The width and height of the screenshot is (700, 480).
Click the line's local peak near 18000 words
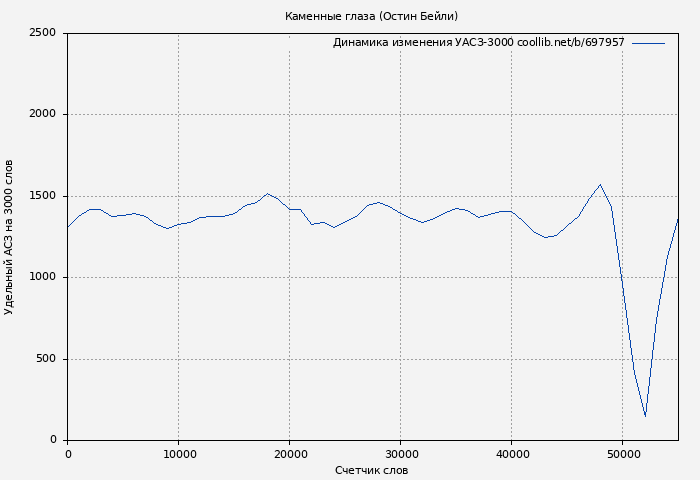click(267, 194)
